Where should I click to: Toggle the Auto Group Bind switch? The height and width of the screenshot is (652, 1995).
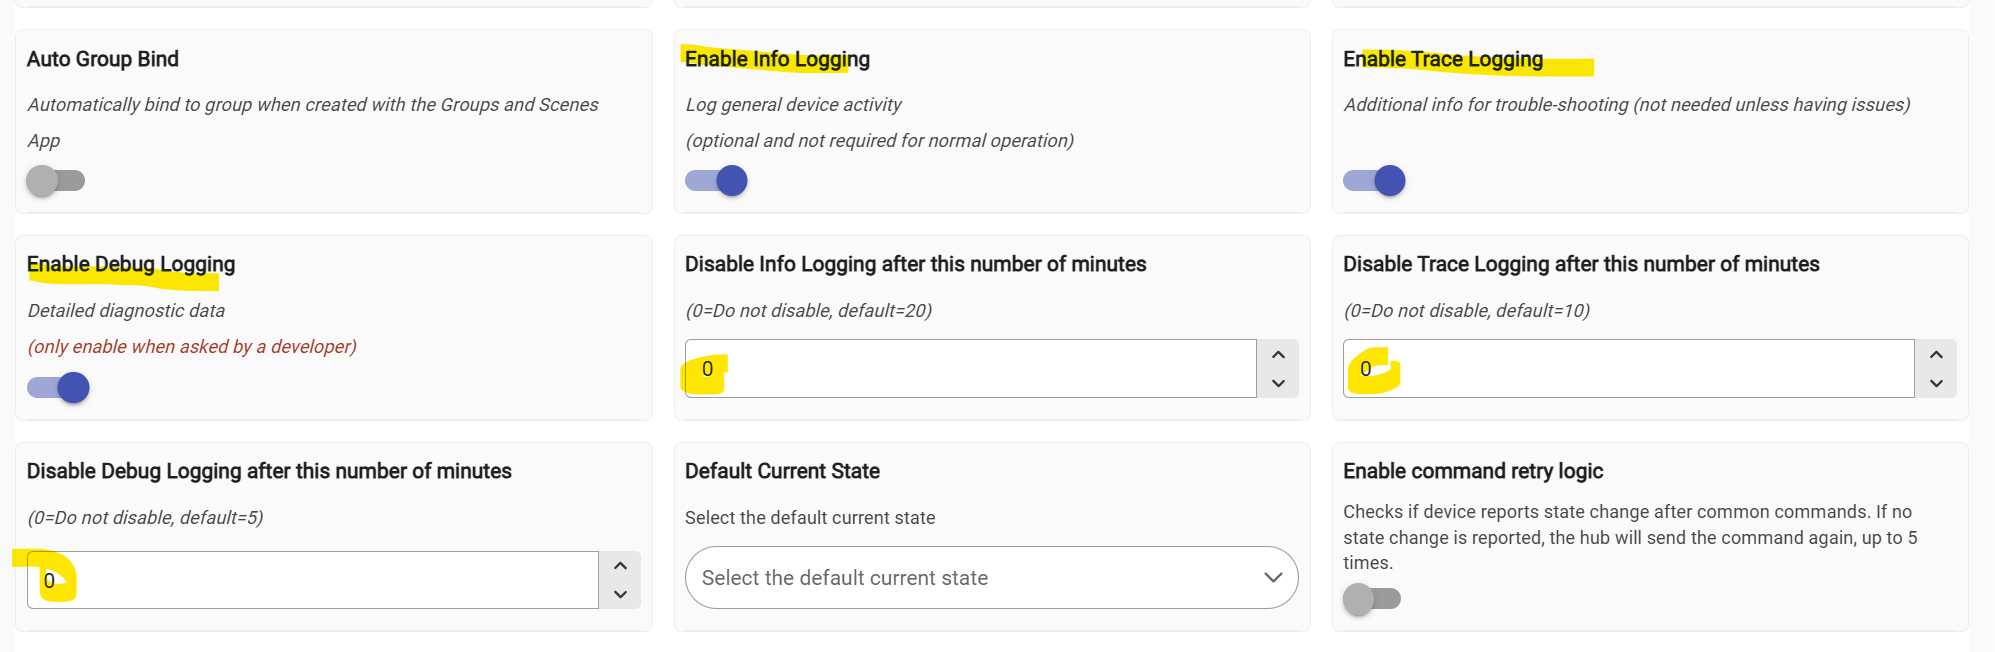56,181
